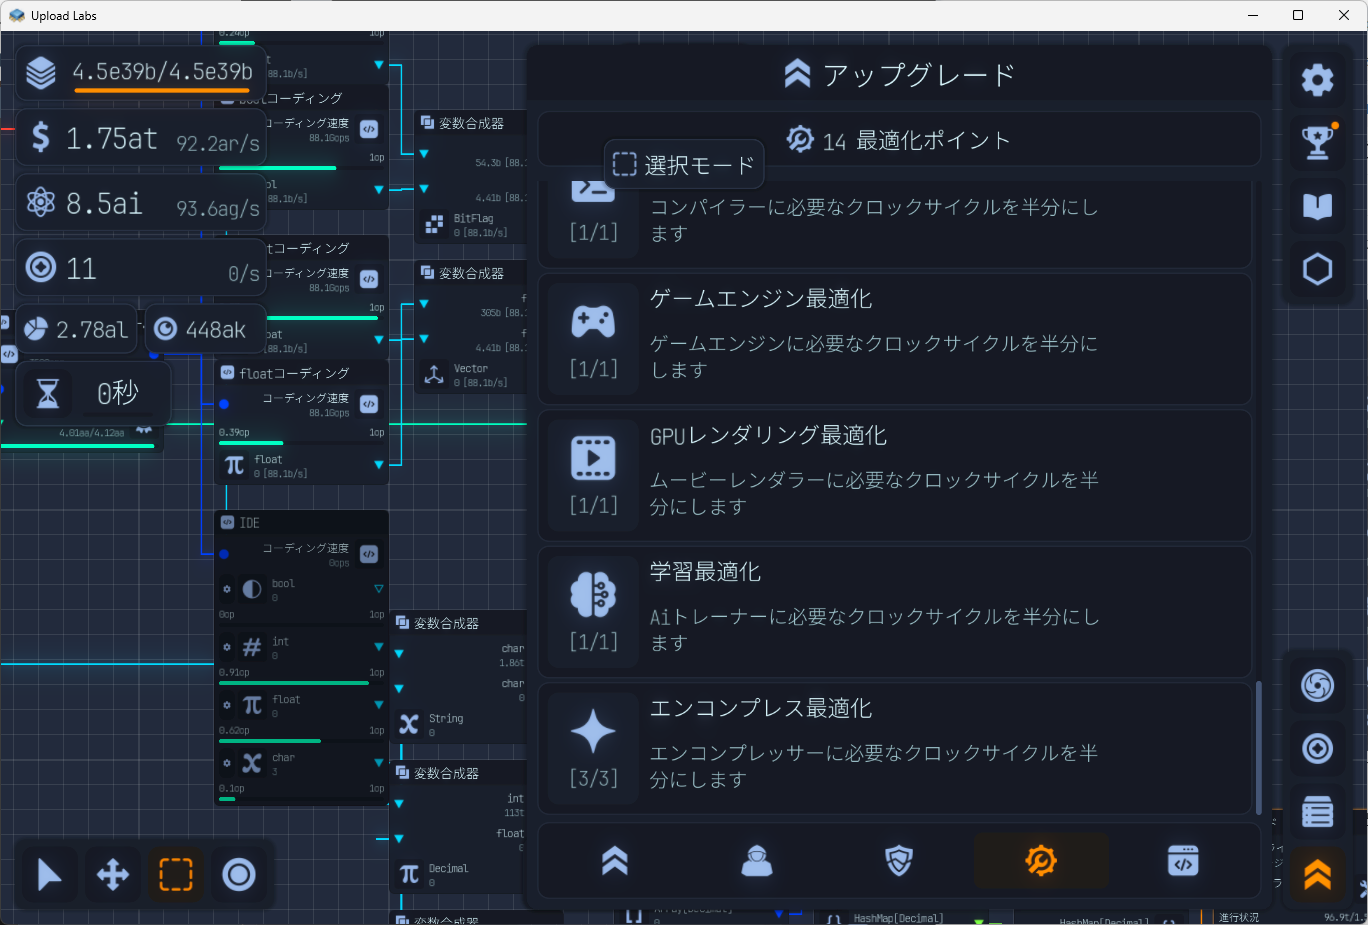Open the list panel icon in right sidebar
1368x925 pixels.
coord(1317,812)
